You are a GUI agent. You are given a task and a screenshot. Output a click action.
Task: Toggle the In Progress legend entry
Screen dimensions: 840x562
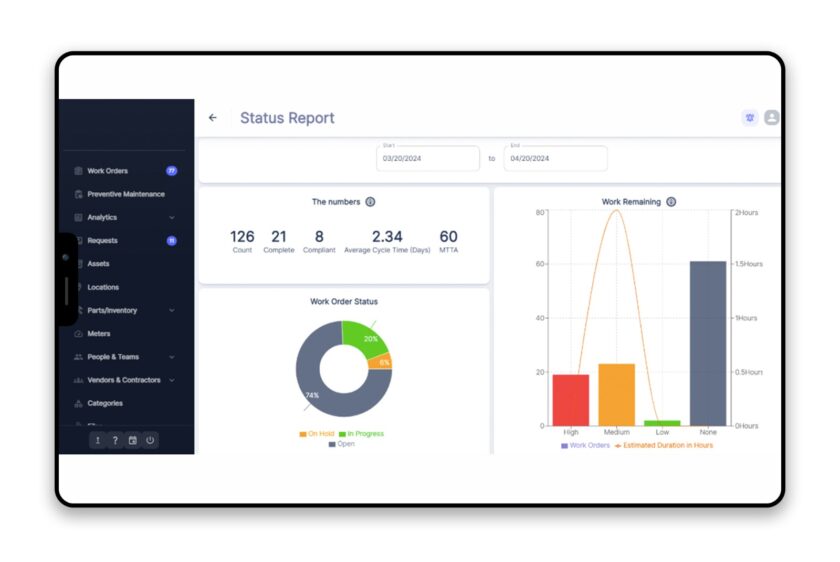pos(361,434)
